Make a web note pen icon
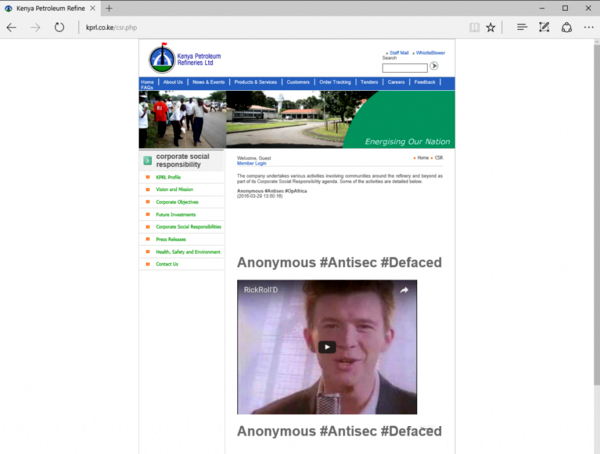Image resolution: width=600 pixels, height=454 pixels. [x=544, y=27]
